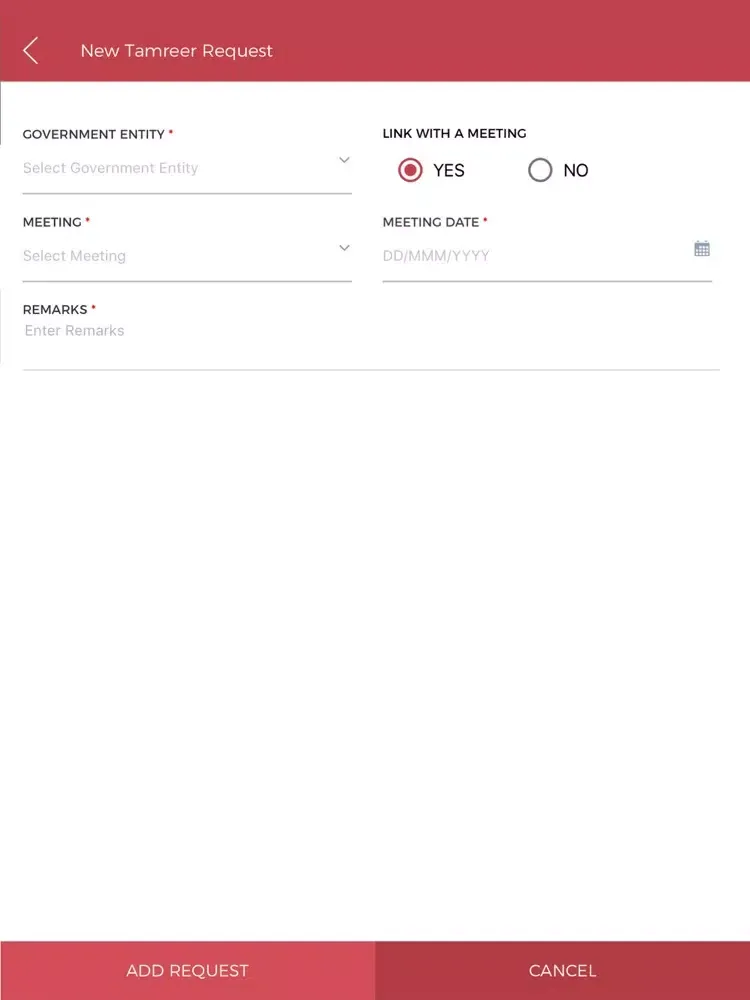750x1000 pixels.
Task: Click the MEETING field label
Action: [x=52, y=222]
